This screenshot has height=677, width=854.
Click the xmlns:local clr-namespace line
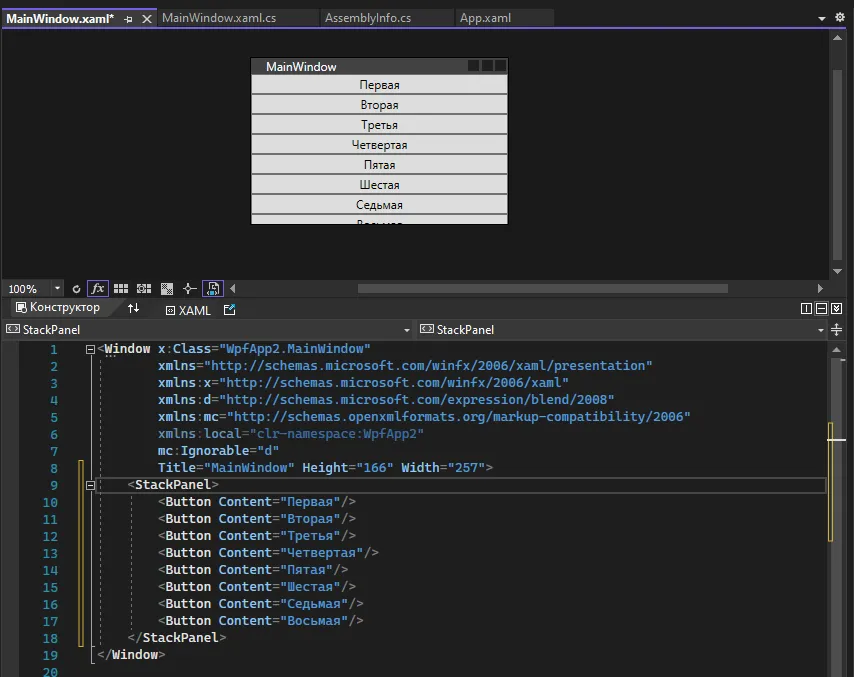[x=291, y=434]
